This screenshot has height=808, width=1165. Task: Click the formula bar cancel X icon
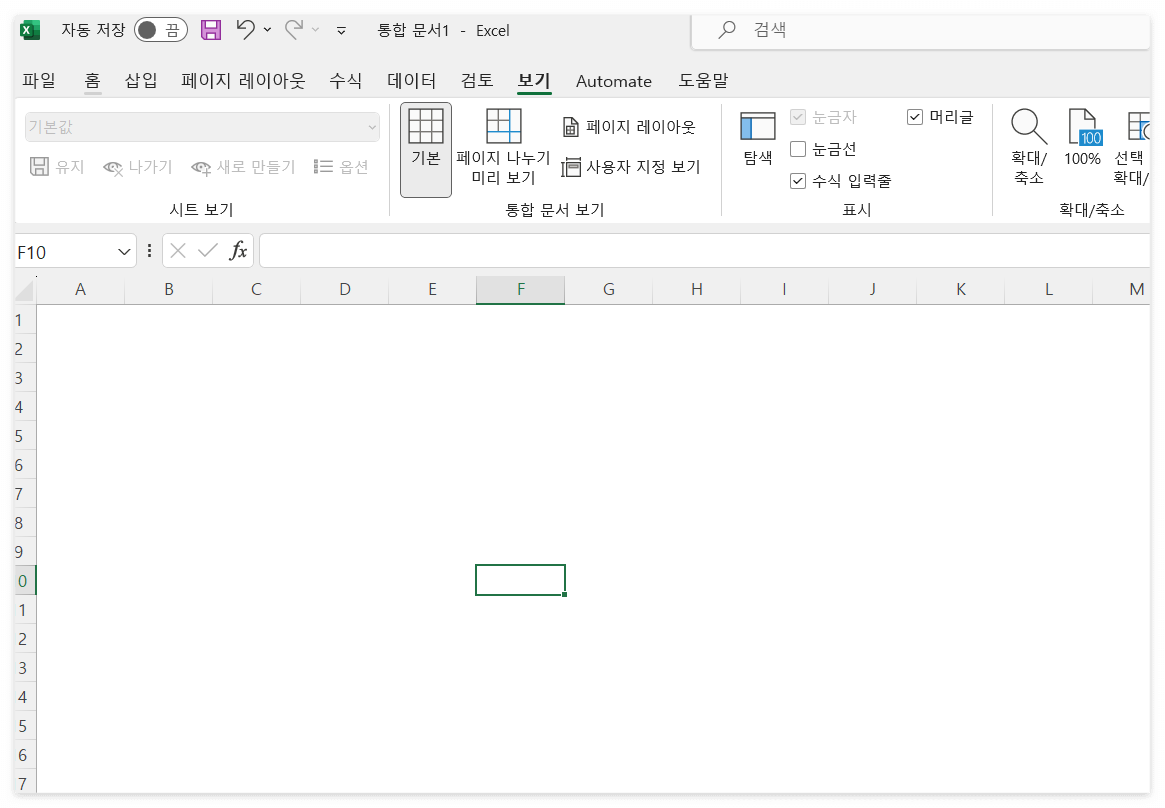(x=178, y=251)
